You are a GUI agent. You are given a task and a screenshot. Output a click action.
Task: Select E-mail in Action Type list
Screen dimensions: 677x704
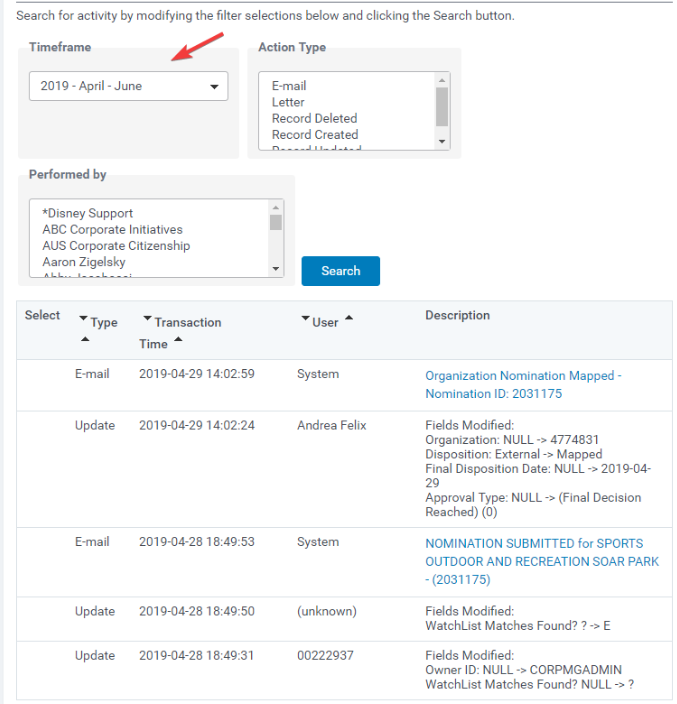[289, 86]
